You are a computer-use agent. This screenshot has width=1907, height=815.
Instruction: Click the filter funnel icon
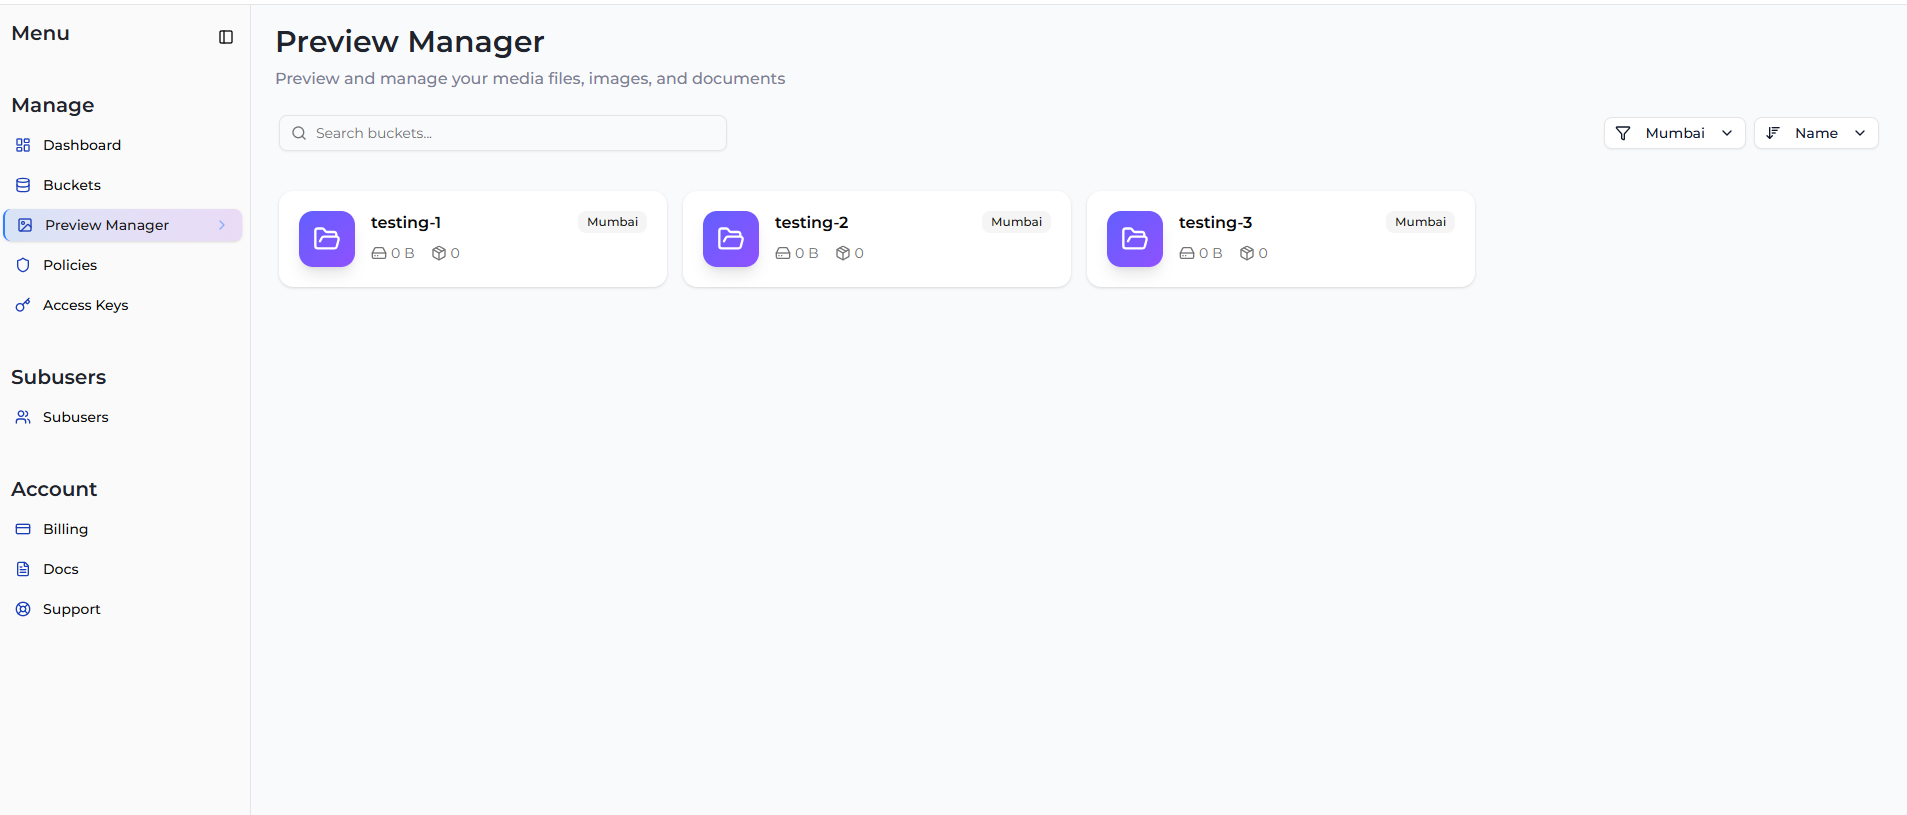pos(1623,133)
